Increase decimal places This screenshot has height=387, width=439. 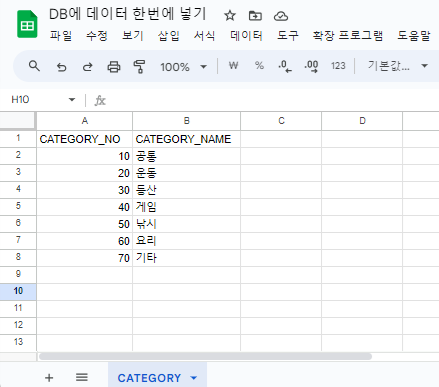coord(311,66)
